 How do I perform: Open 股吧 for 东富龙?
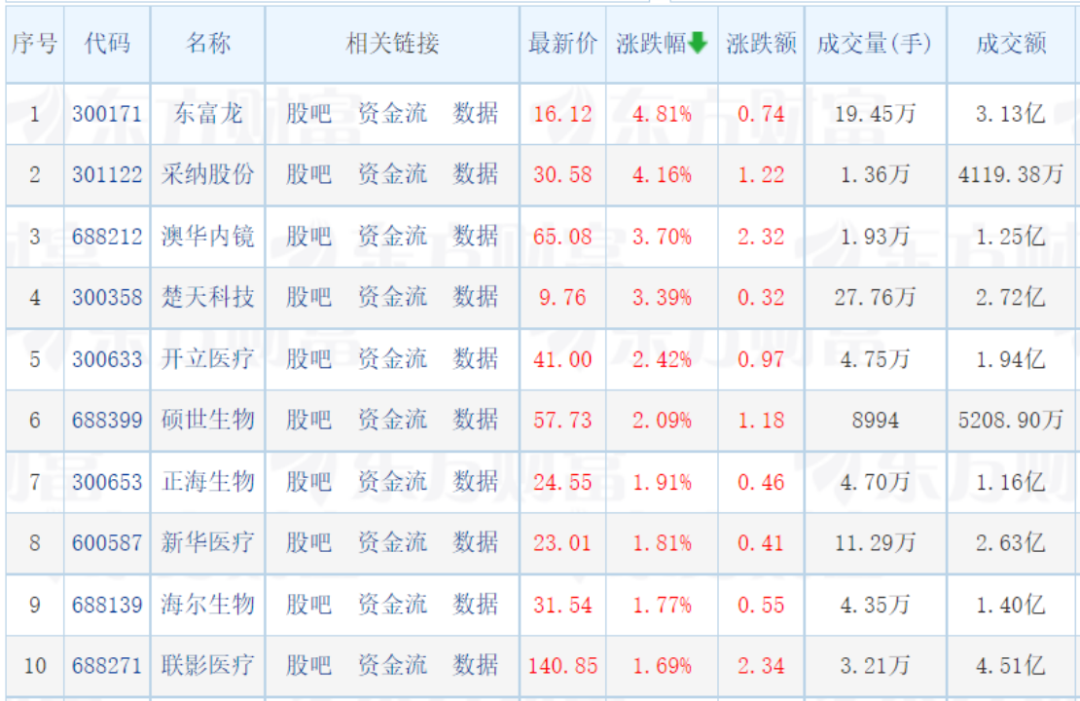(x=308, y=114)
